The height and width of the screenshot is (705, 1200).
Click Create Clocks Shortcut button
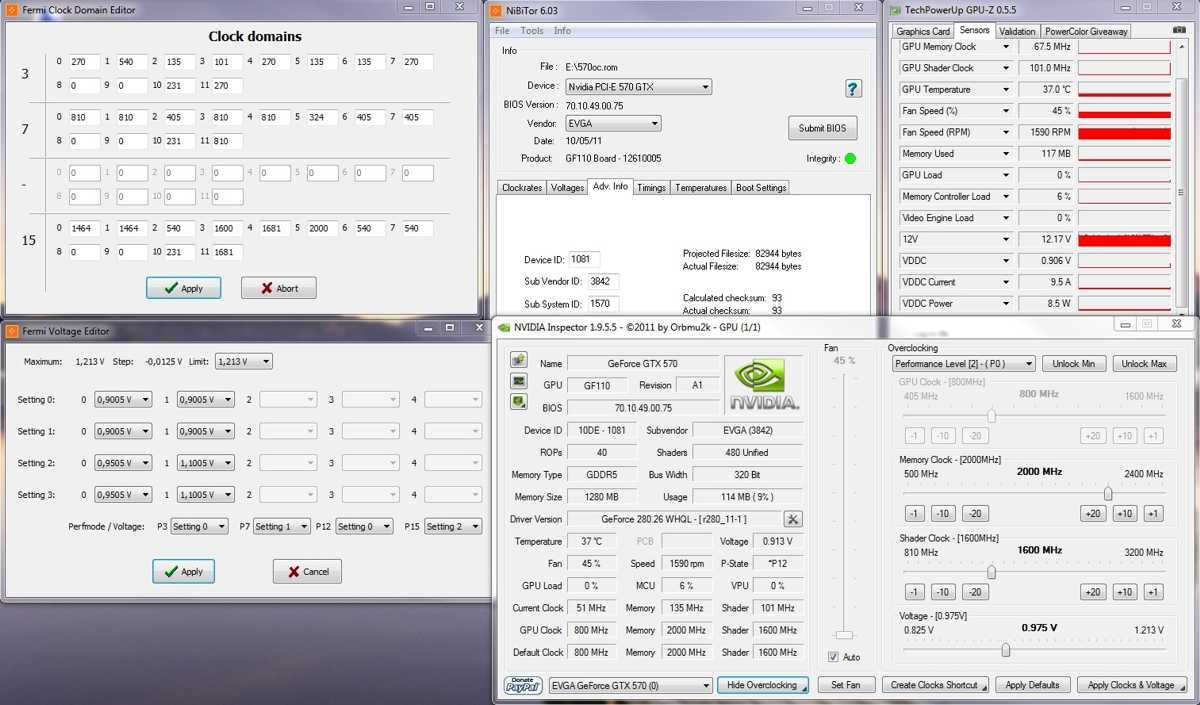(x=935, y=685)
